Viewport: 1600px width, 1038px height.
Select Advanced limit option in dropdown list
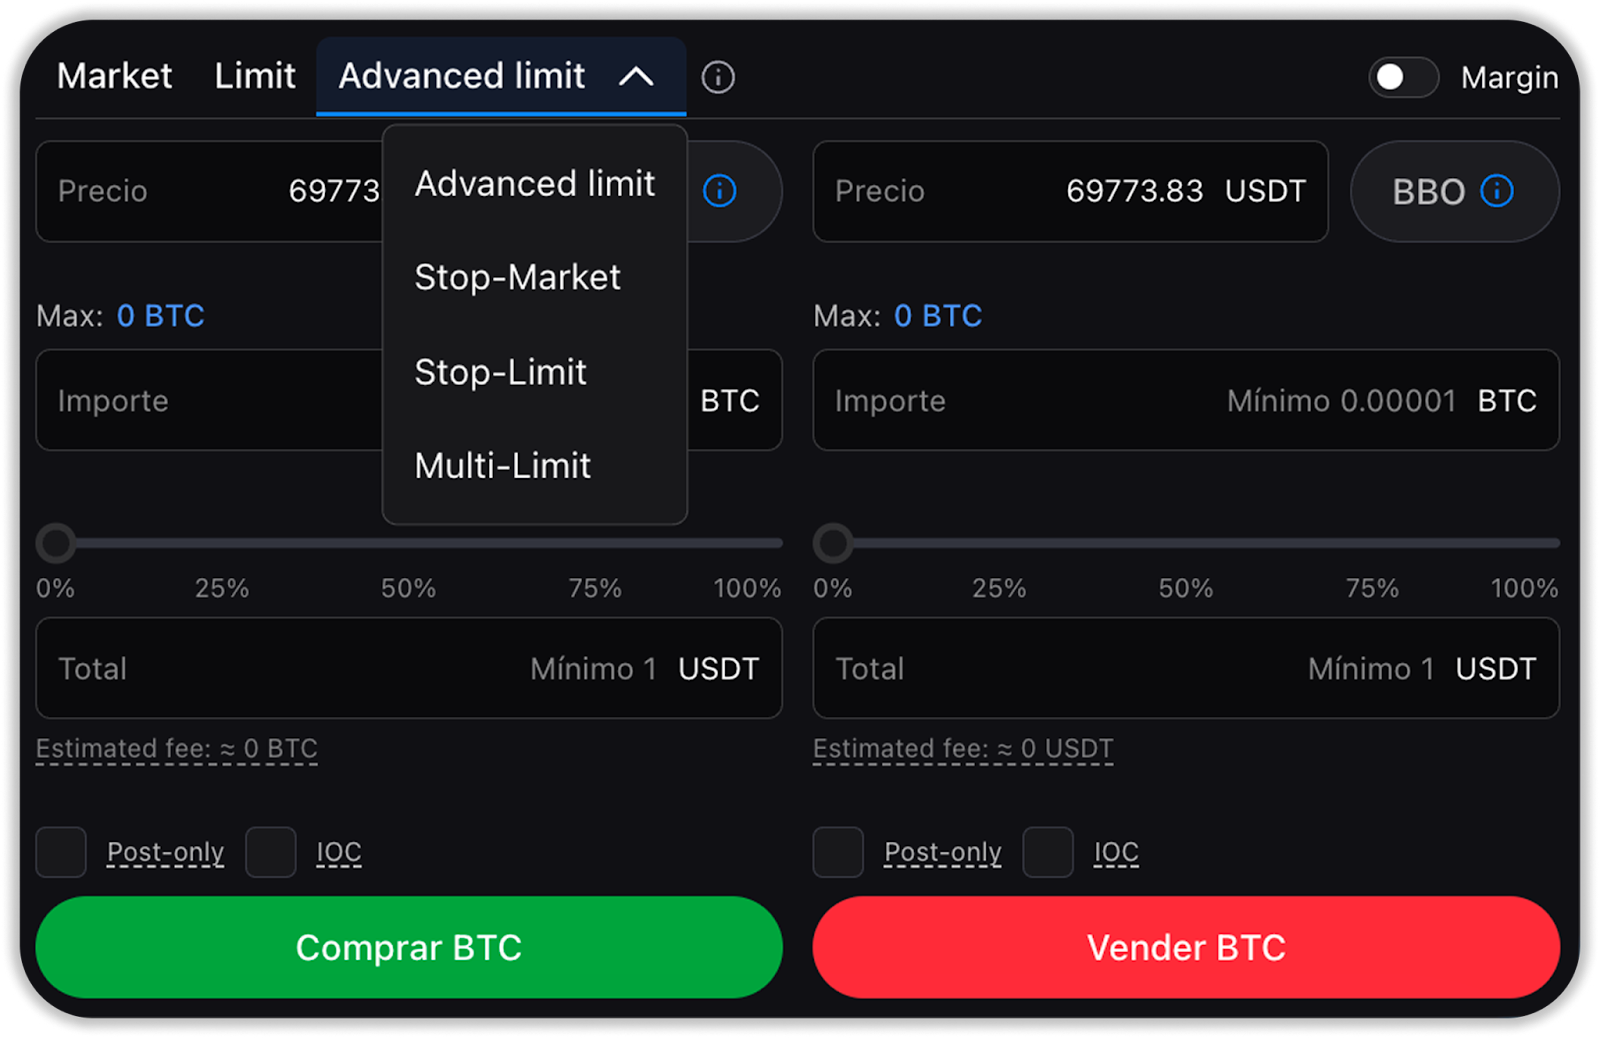[x=534, y=184]
